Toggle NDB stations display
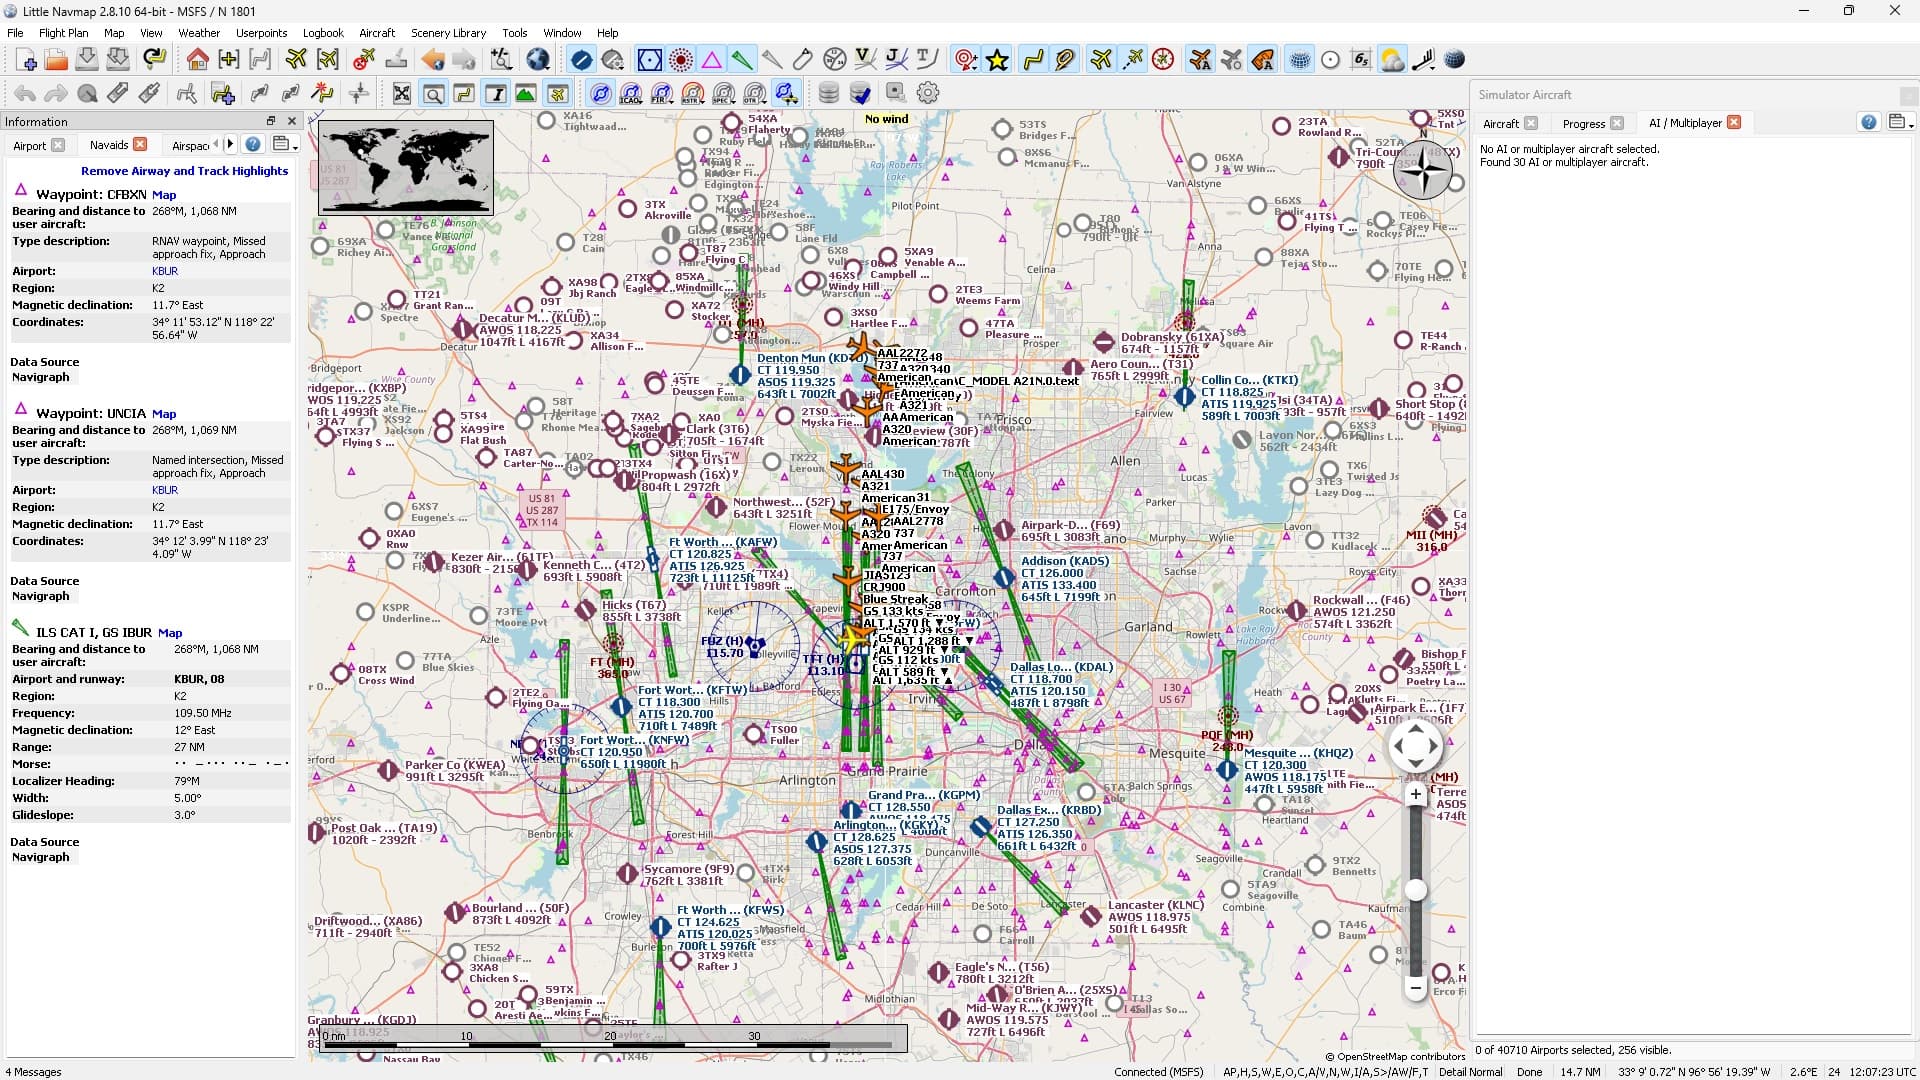The height and width of the screenshot is (1080, 1920). (680, 60)
